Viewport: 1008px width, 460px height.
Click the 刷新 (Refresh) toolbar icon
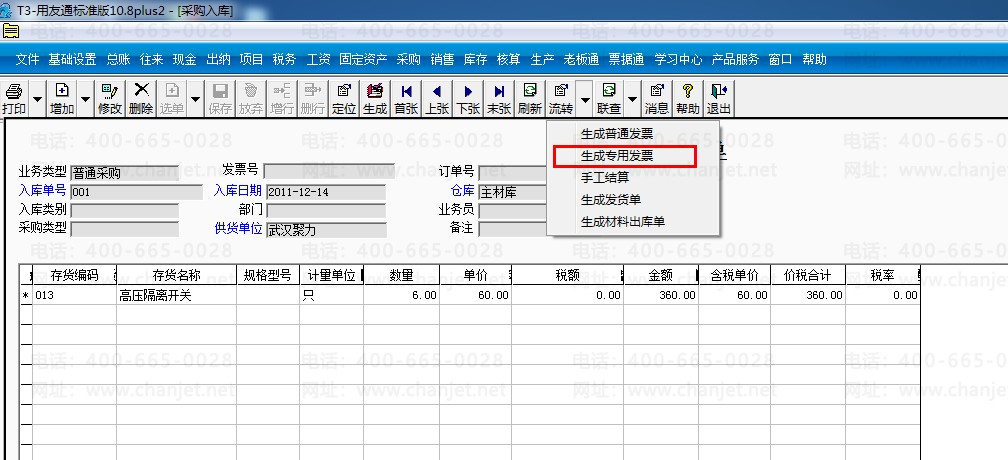pyautogui.click(x=530, y=99)
